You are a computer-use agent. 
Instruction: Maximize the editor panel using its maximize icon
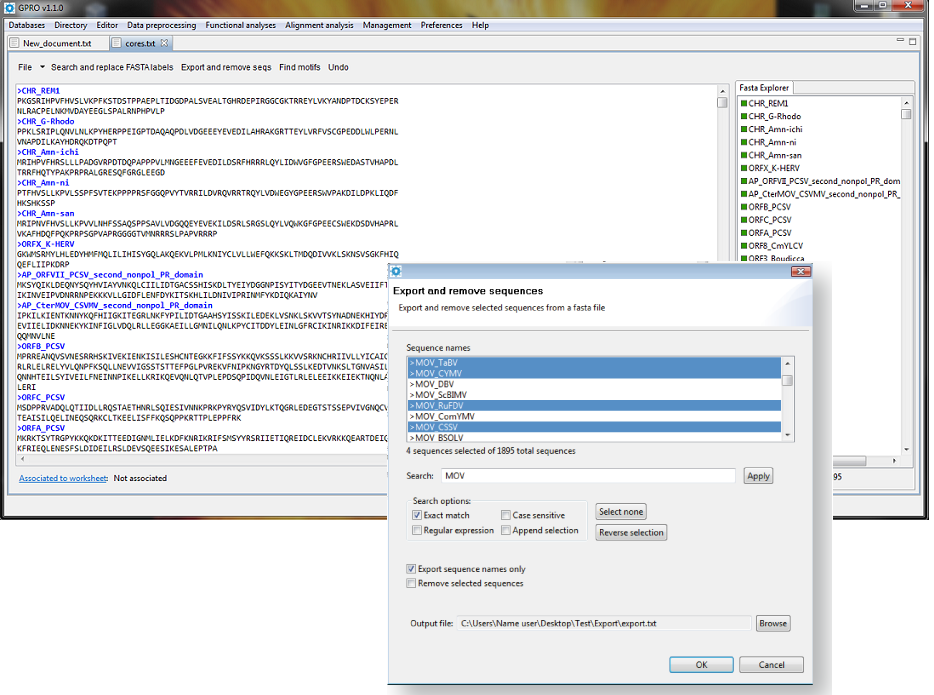click(911, 42)
